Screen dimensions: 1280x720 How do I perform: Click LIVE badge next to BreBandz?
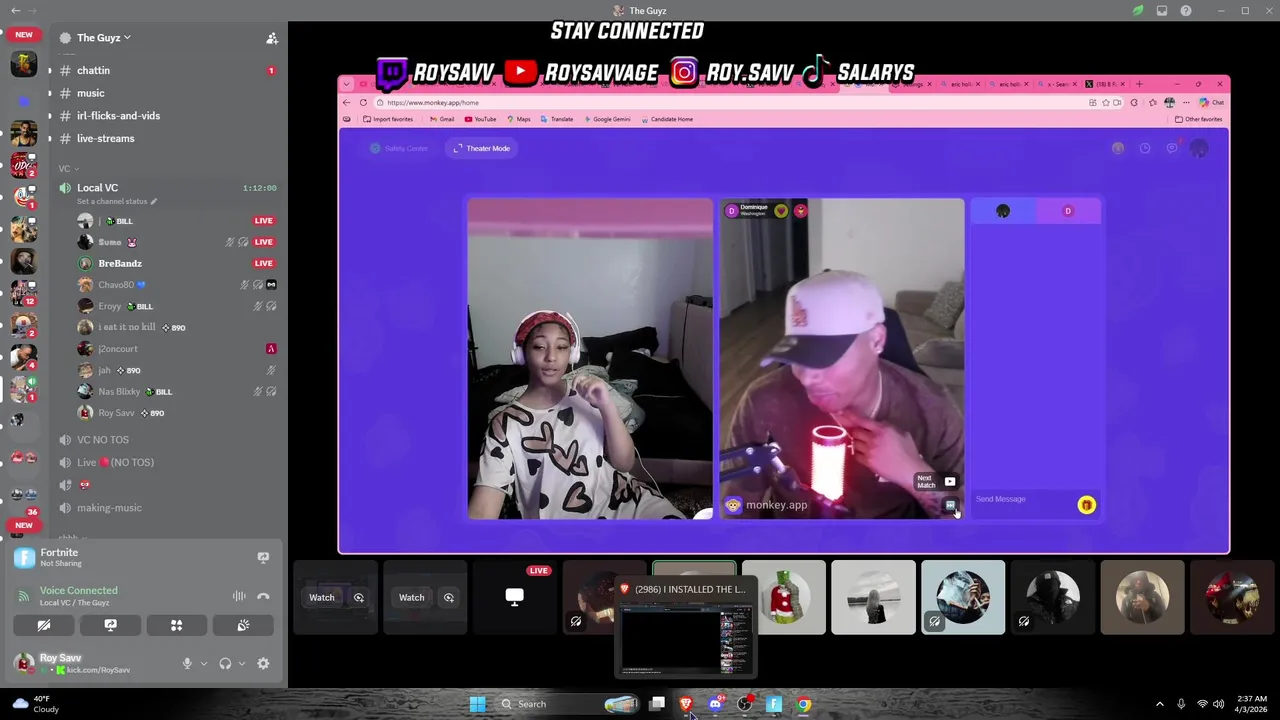point(263,263)
